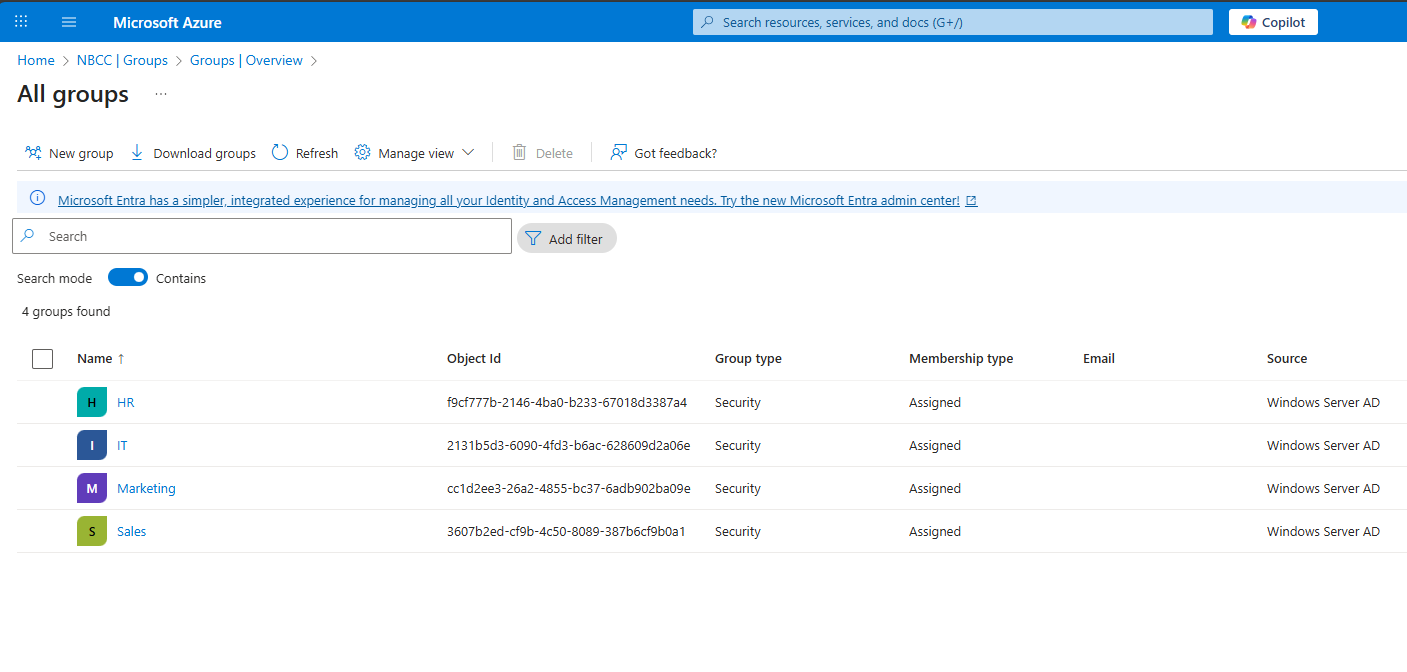Check the select all groups checkbox

(x=42, y=359)
